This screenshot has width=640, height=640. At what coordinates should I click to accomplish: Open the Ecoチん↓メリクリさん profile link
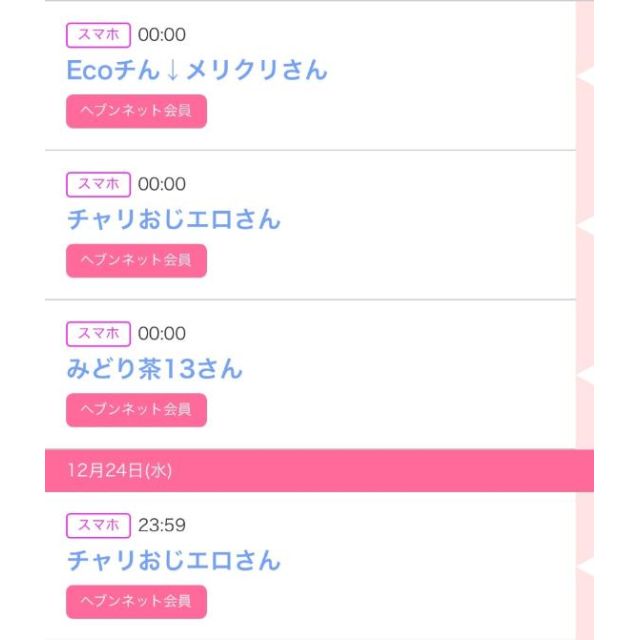point(197,70)
